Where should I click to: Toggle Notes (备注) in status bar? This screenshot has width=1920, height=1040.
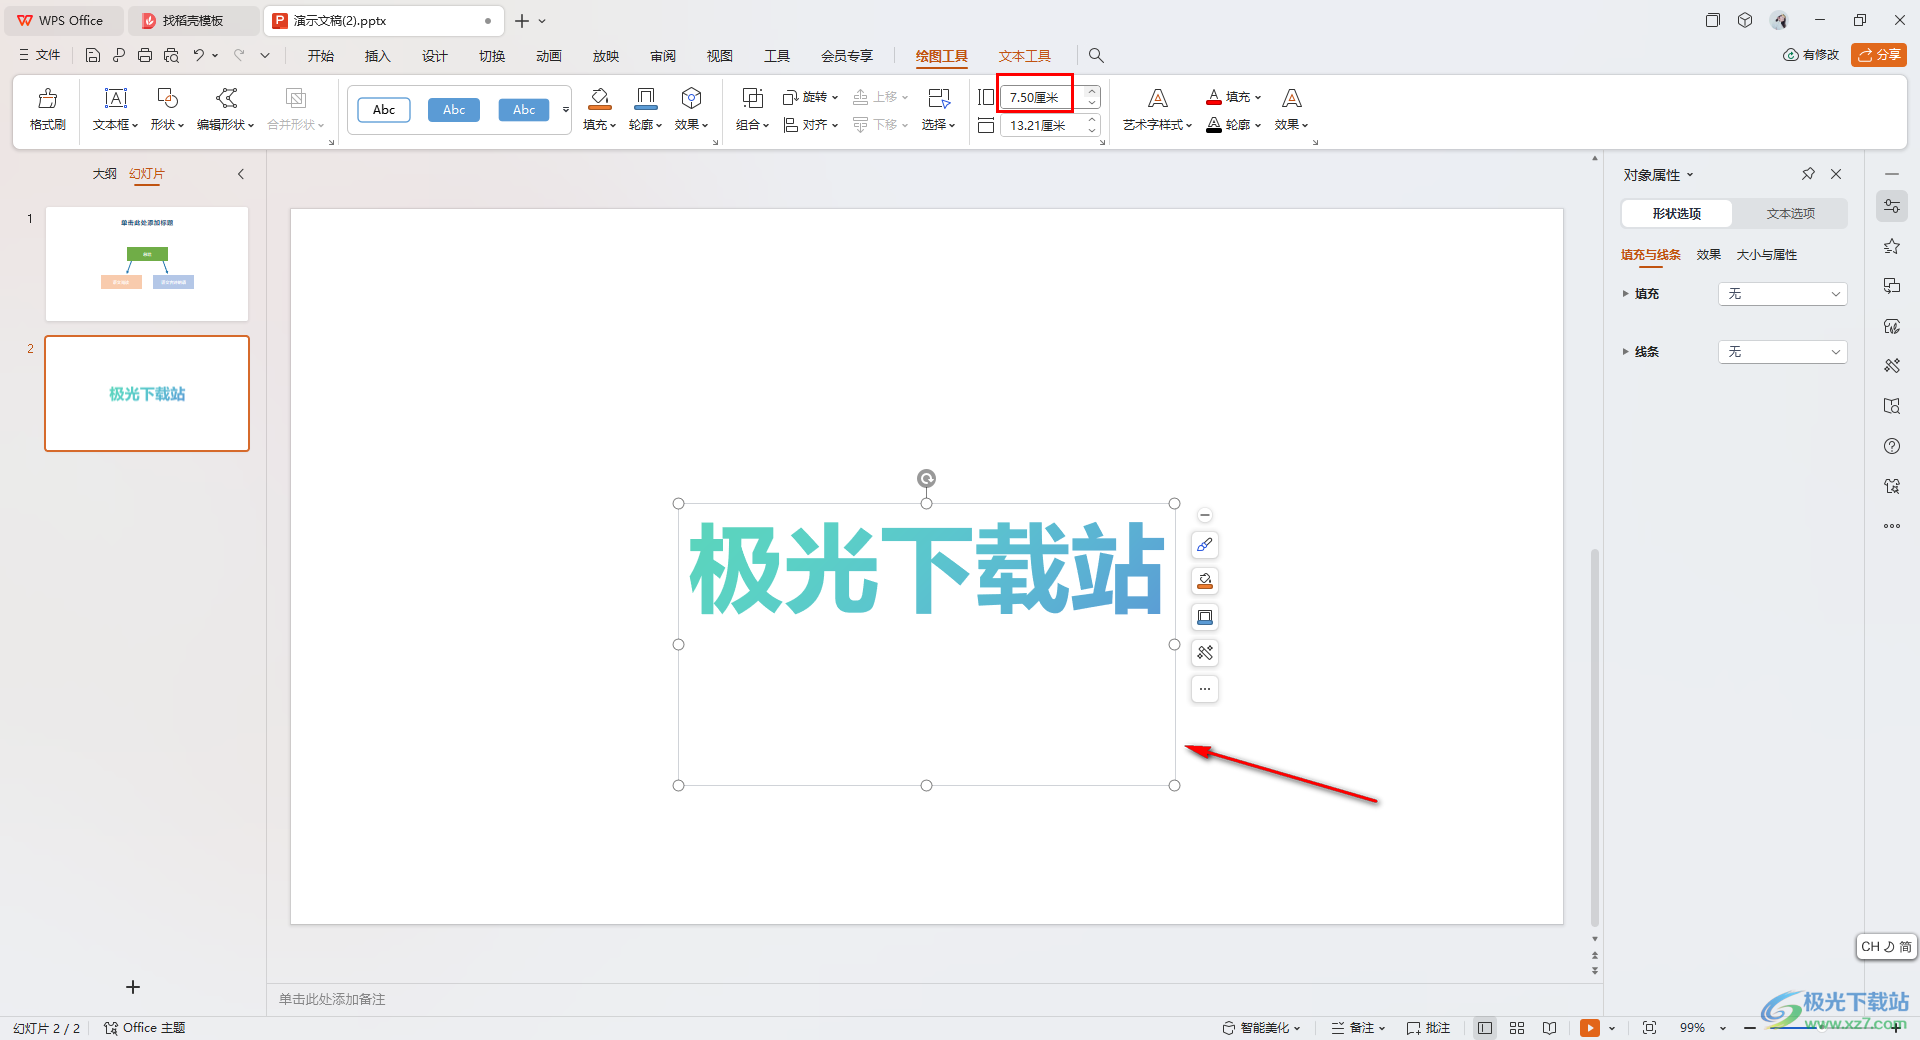(x=1358, y=1028)
